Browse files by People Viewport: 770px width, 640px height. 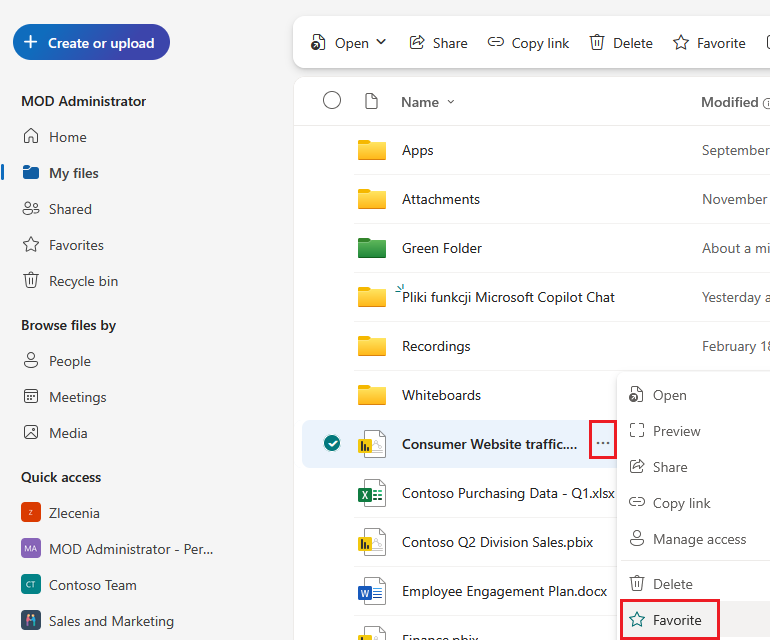point(57,361)
